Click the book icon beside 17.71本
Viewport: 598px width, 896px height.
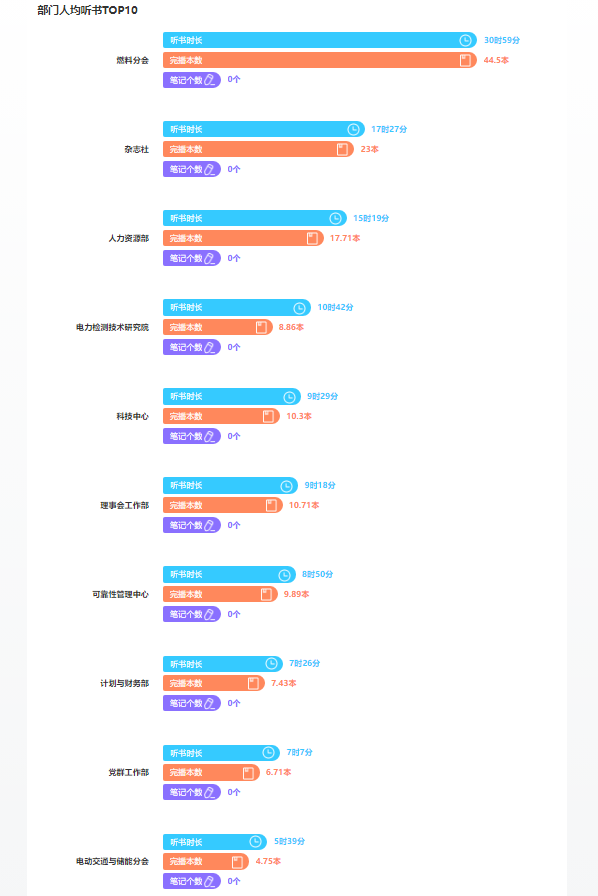point(312,238)
